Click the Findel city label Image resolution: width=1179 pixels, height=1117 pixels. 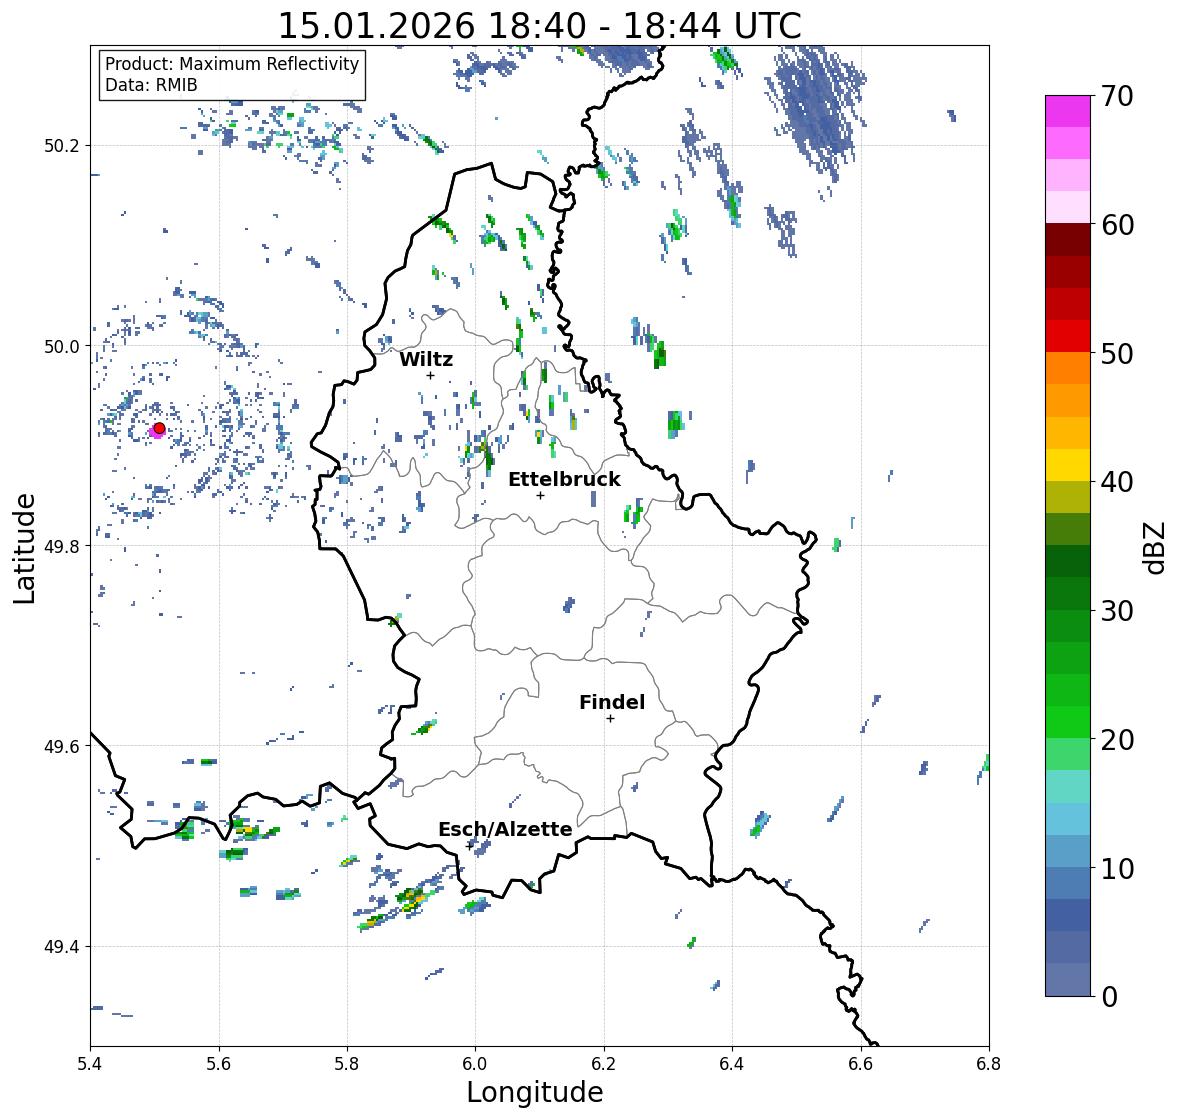pos(612,702)
